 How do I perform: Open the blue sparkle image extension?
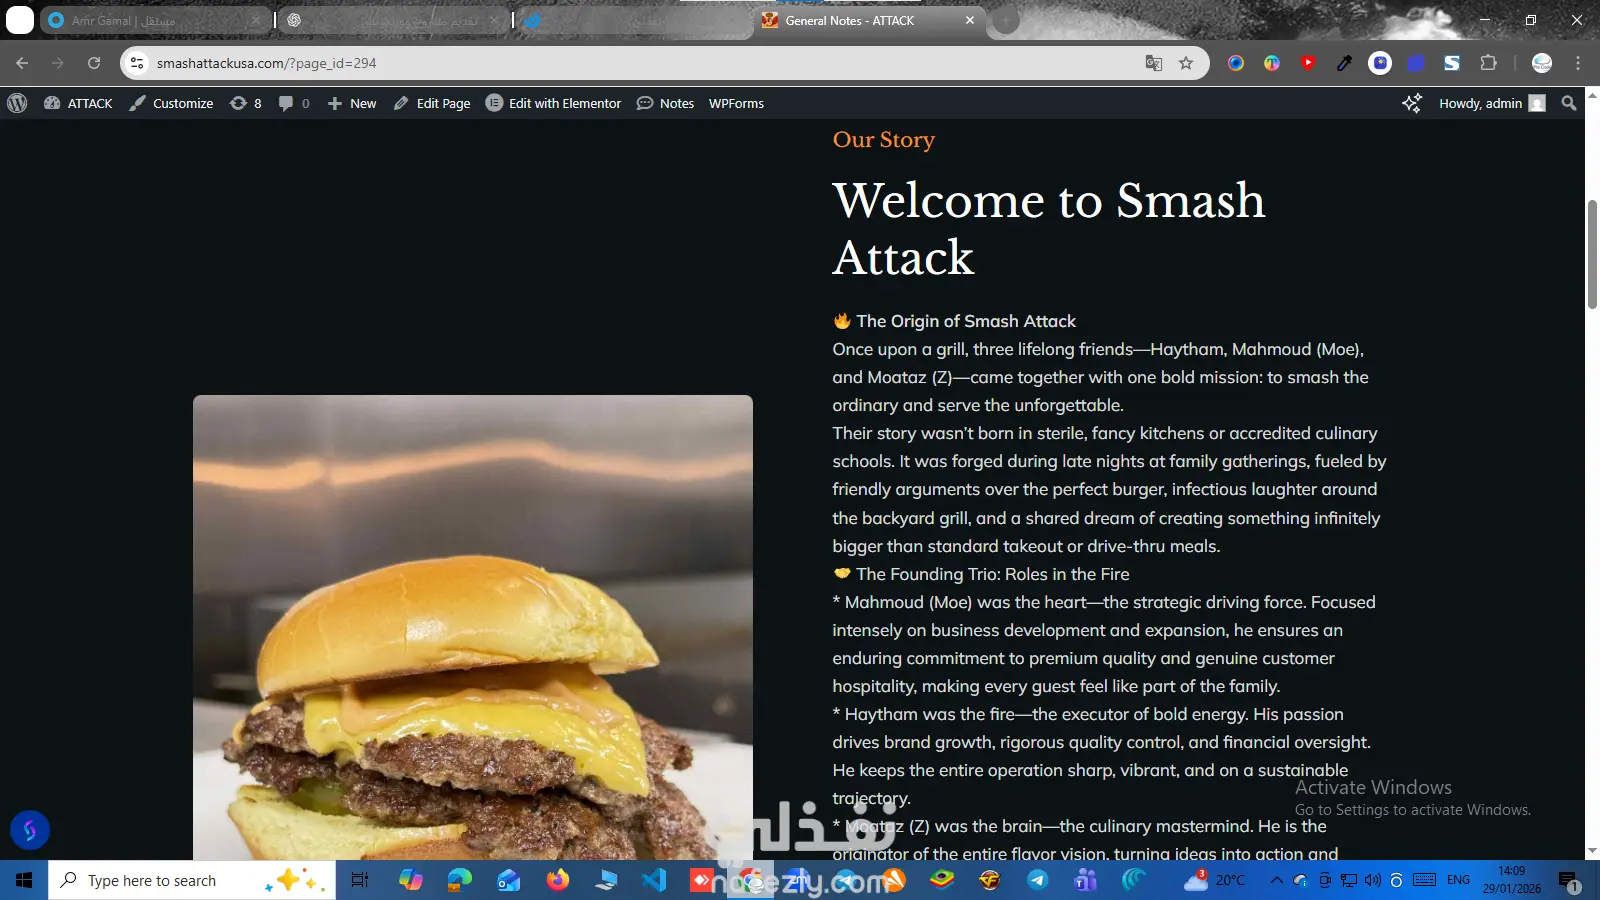(x=1380, y=63)
